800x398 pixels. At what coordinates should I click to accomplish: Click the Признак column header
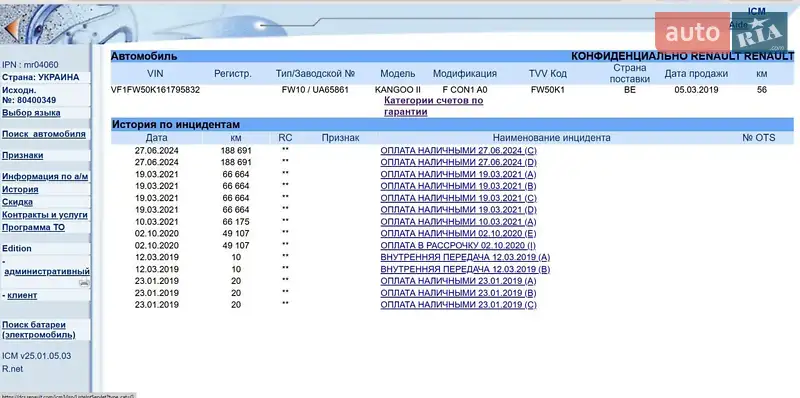click(340, 138)
